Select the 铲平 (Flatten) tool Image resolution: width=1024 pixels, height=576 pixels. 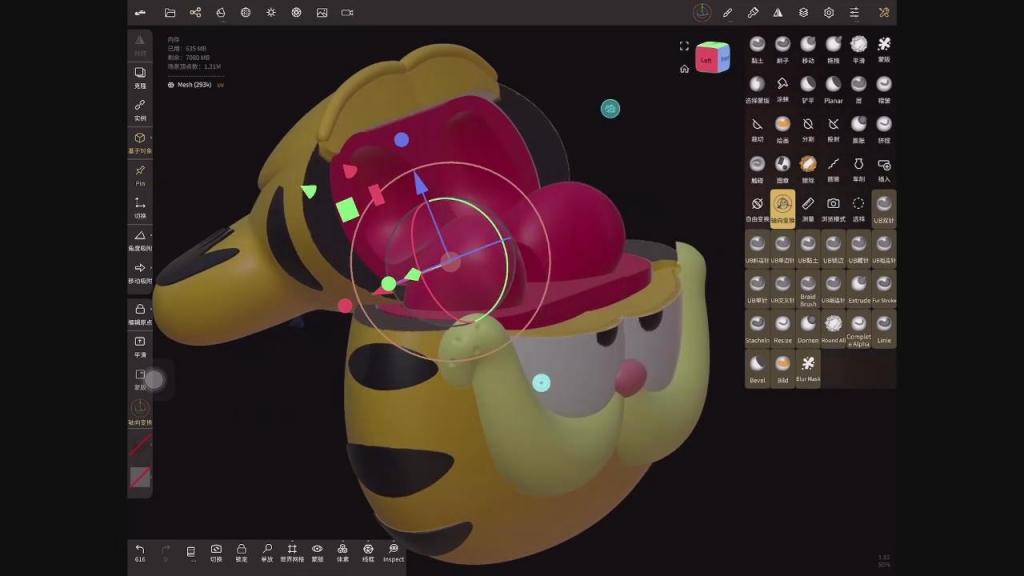(x=808, y=89)
